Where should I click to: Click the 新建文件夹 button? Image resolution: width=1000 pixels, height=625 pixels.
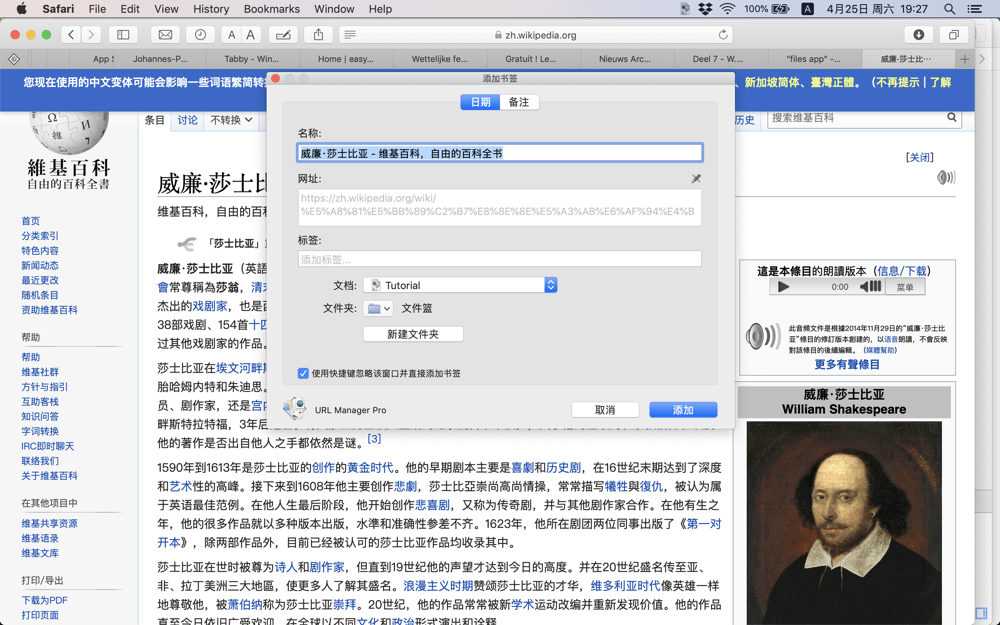413,334
